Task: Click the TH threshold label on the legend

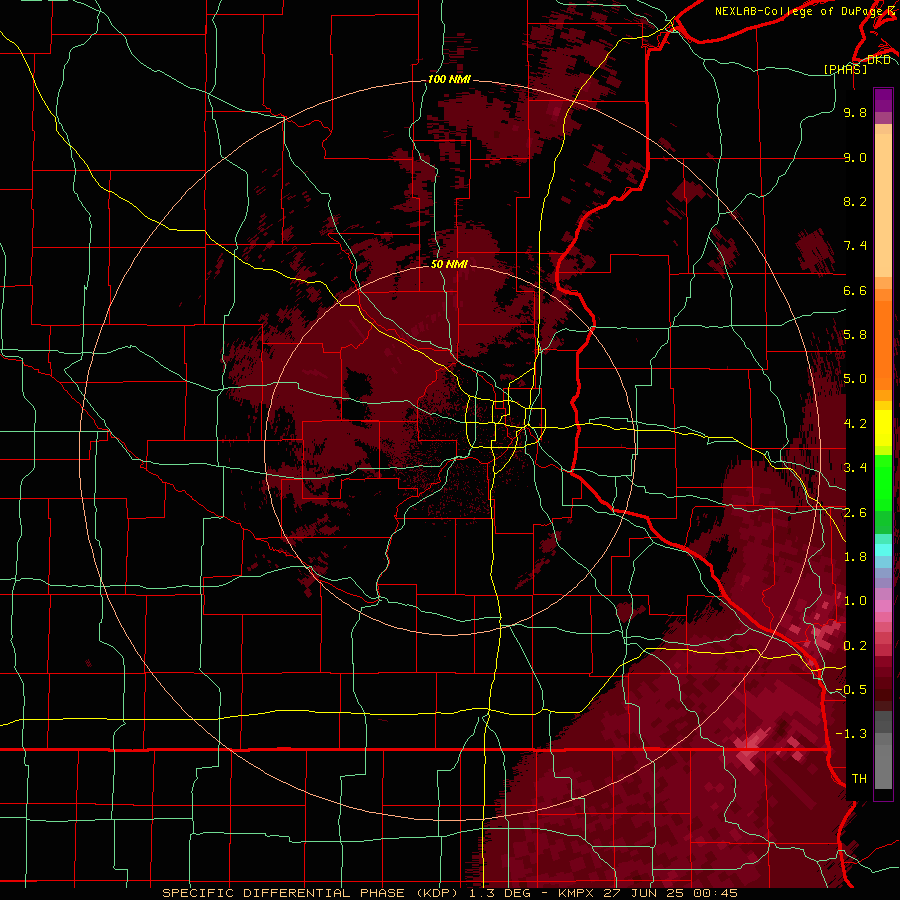Action: pyautogui.click(x=859, y=778)
